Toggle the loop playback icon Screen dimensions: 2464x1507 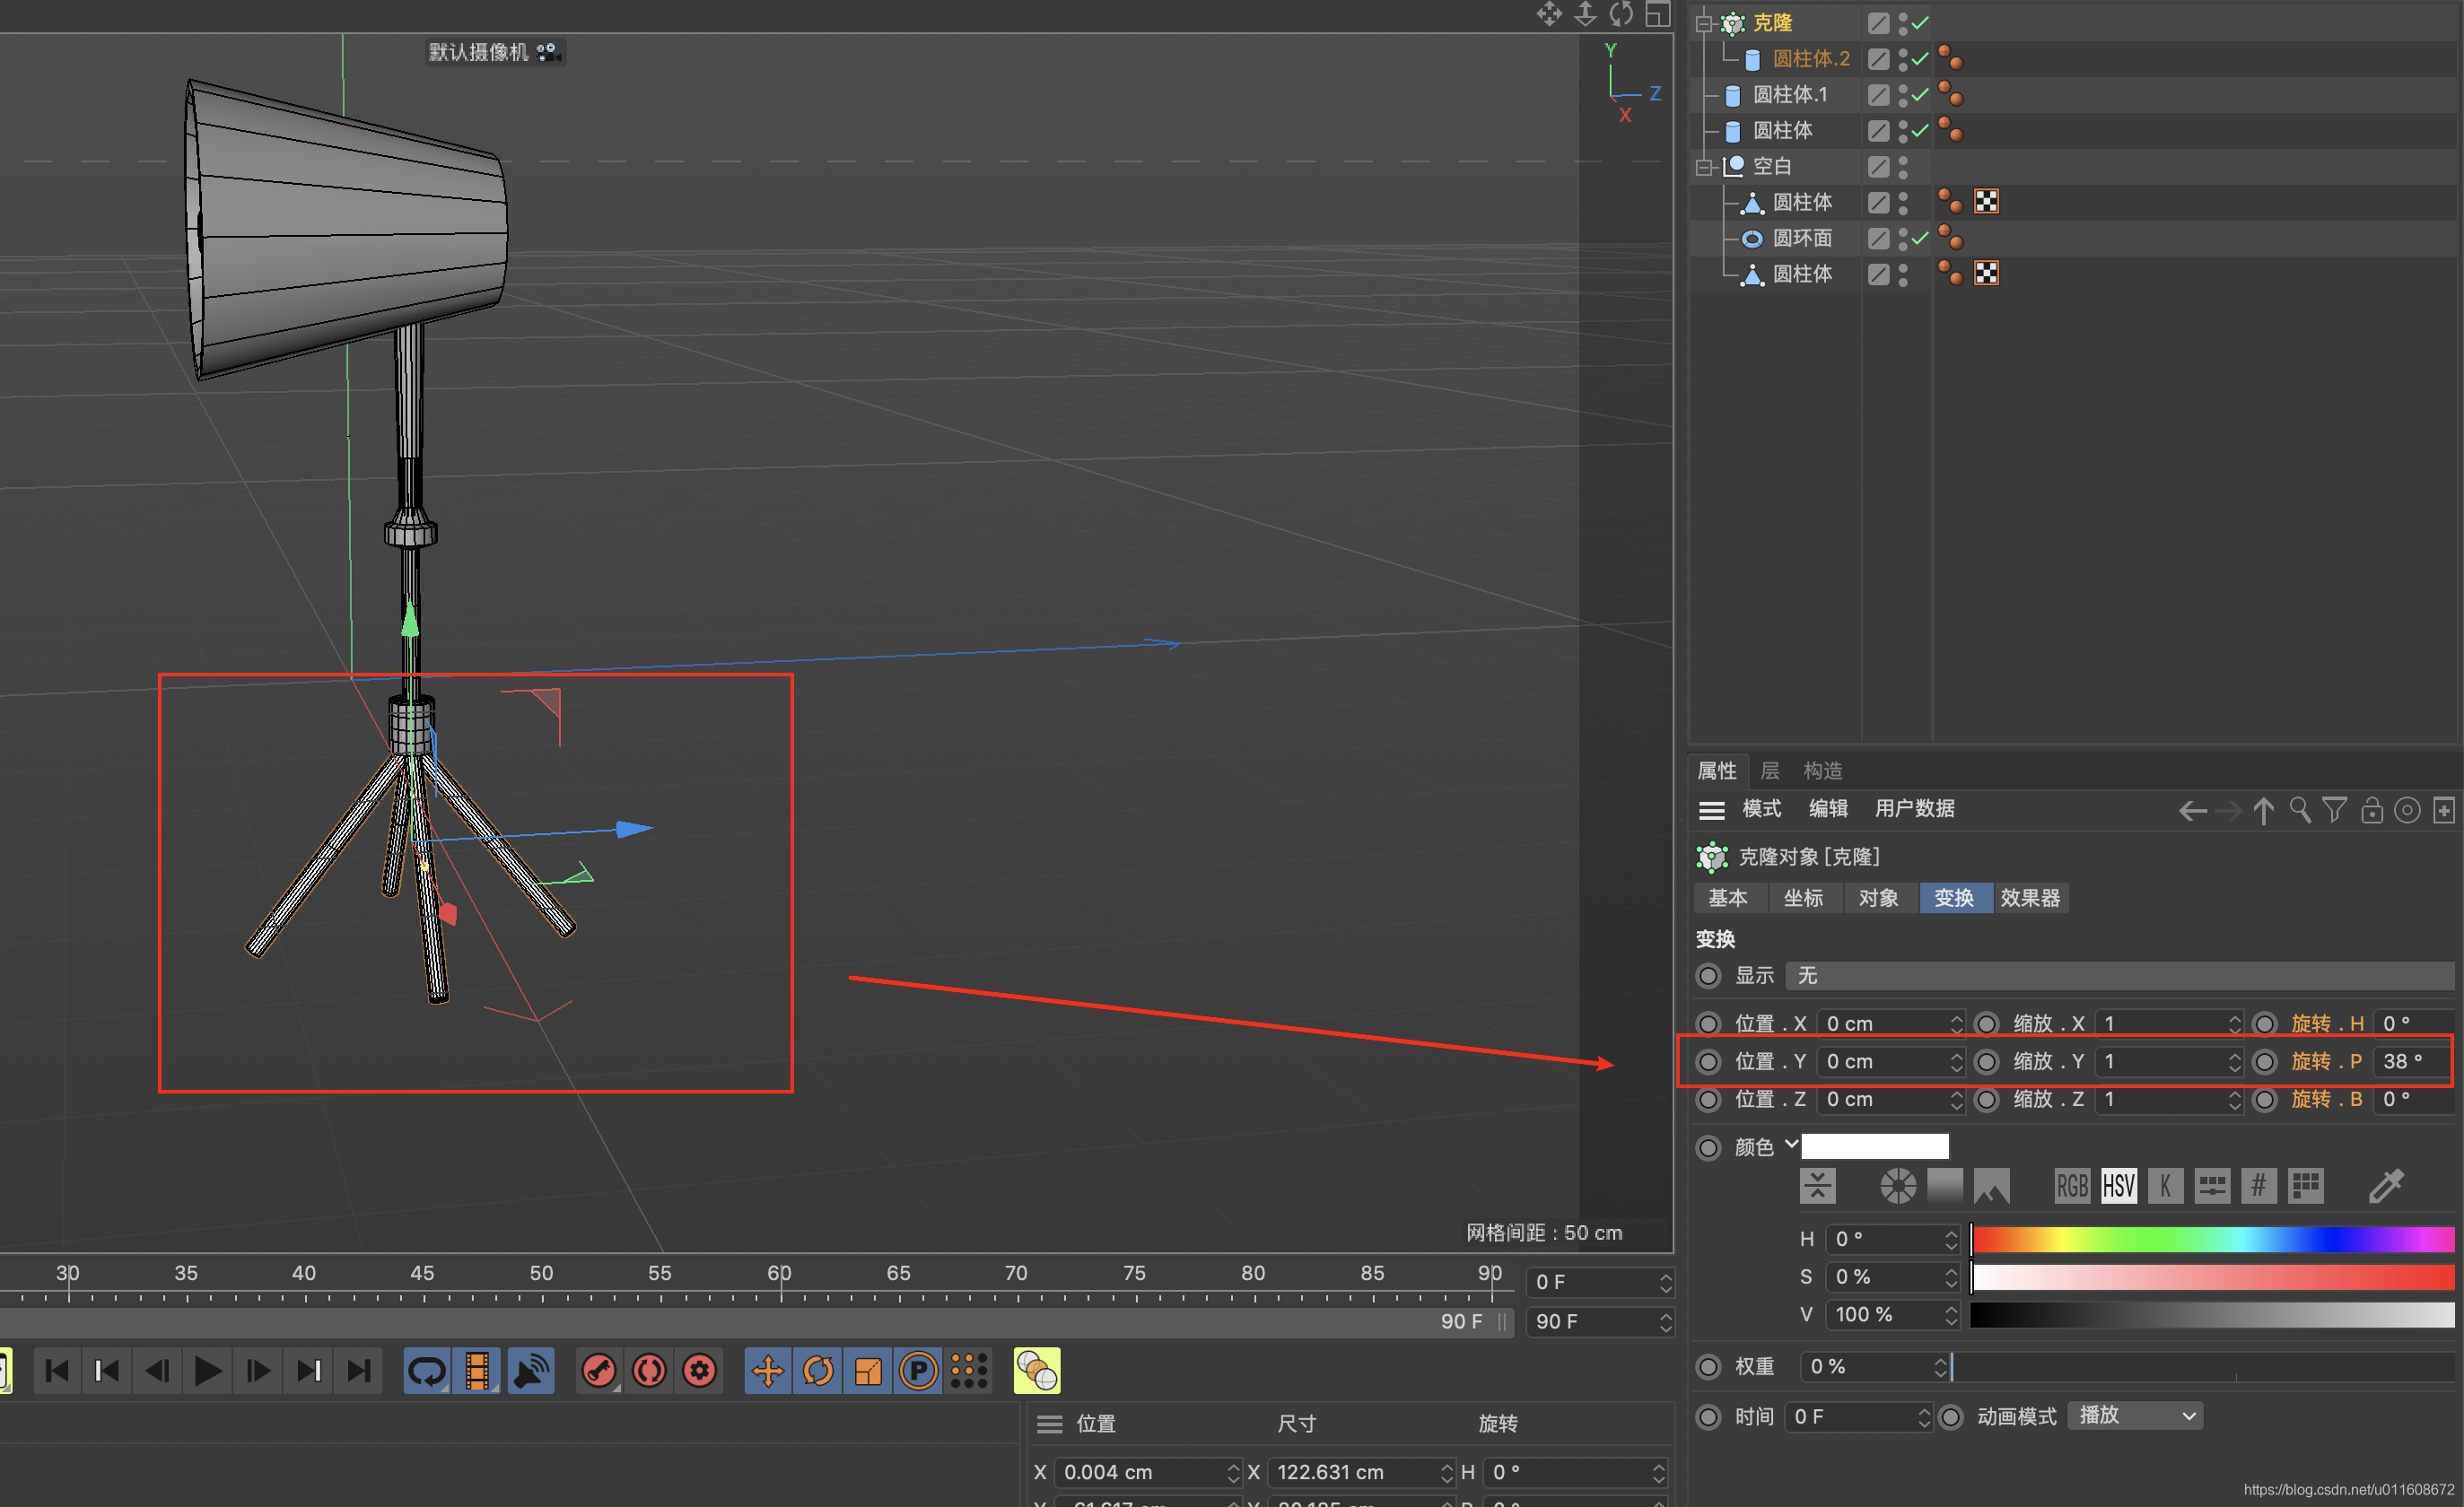pos(427,1370)
